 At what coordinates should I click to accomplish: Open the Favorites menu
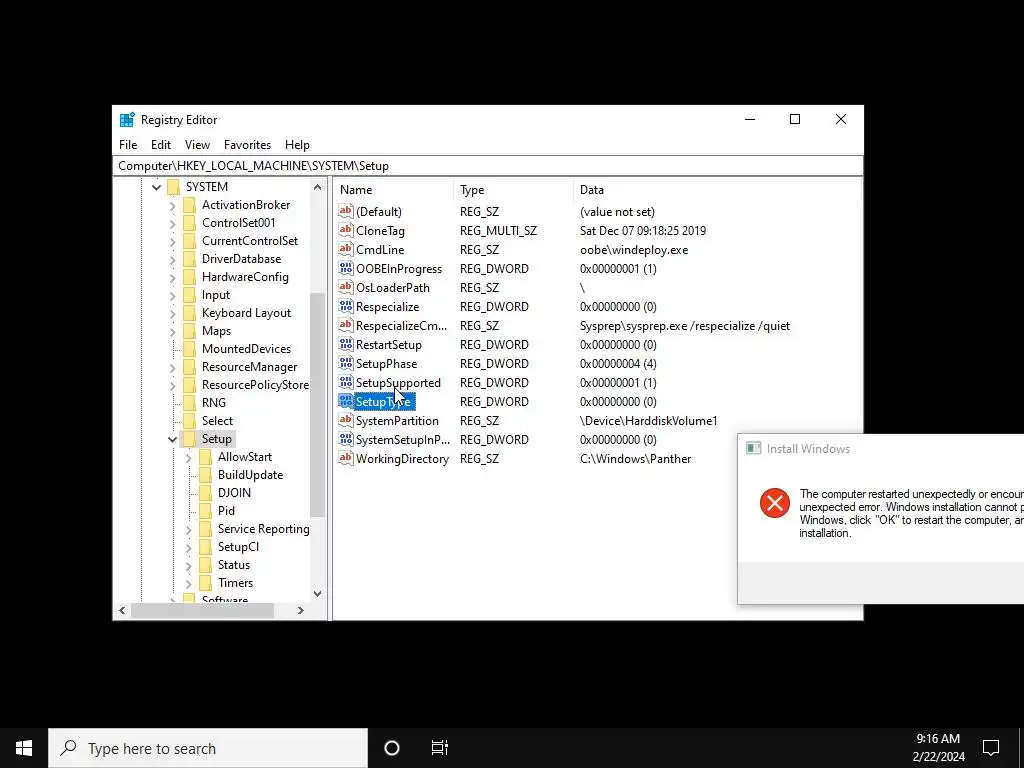[x=248, y=145]
